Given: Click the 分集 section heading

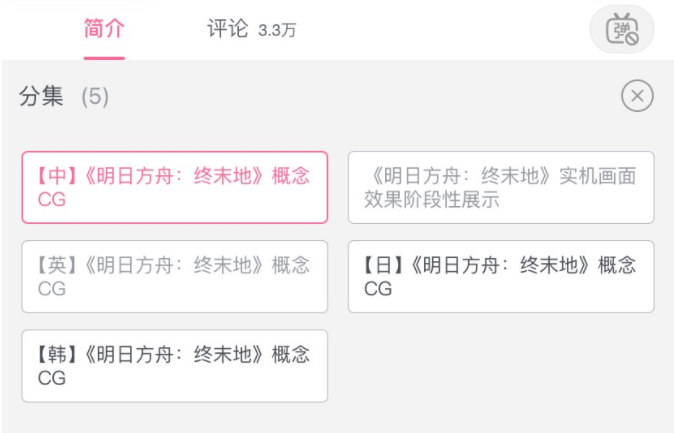Looking at the screenshot, I should tap(41, 96).
